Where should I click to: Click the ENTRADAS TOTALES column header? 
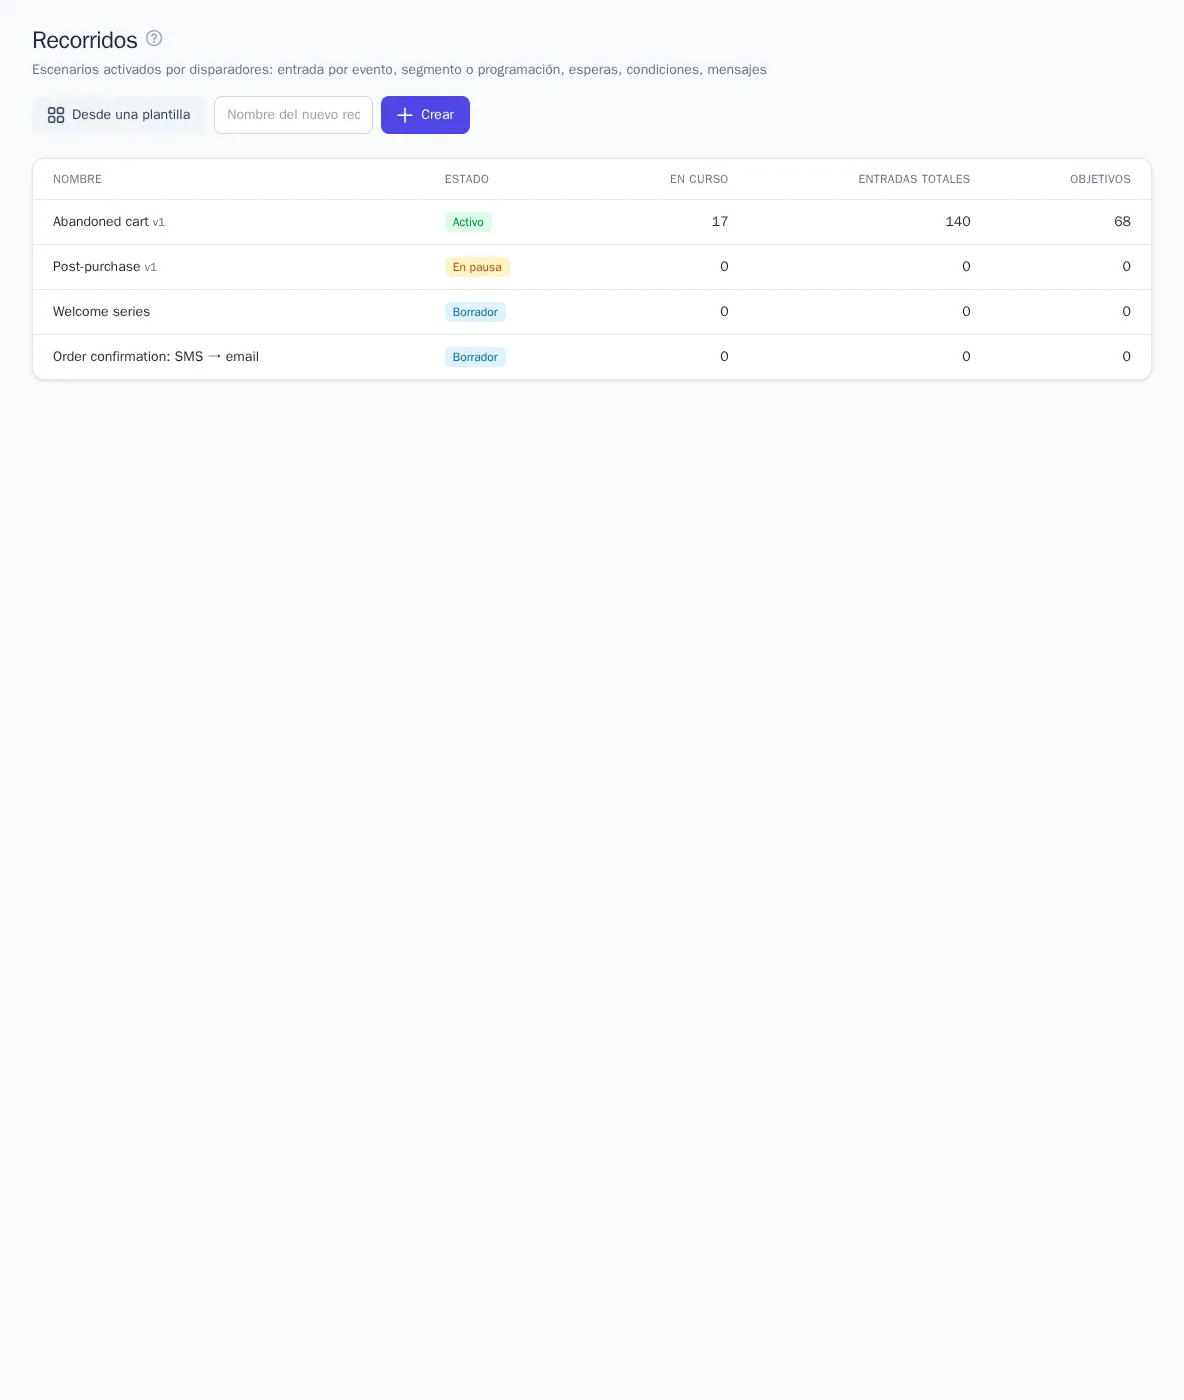point(914,179)
